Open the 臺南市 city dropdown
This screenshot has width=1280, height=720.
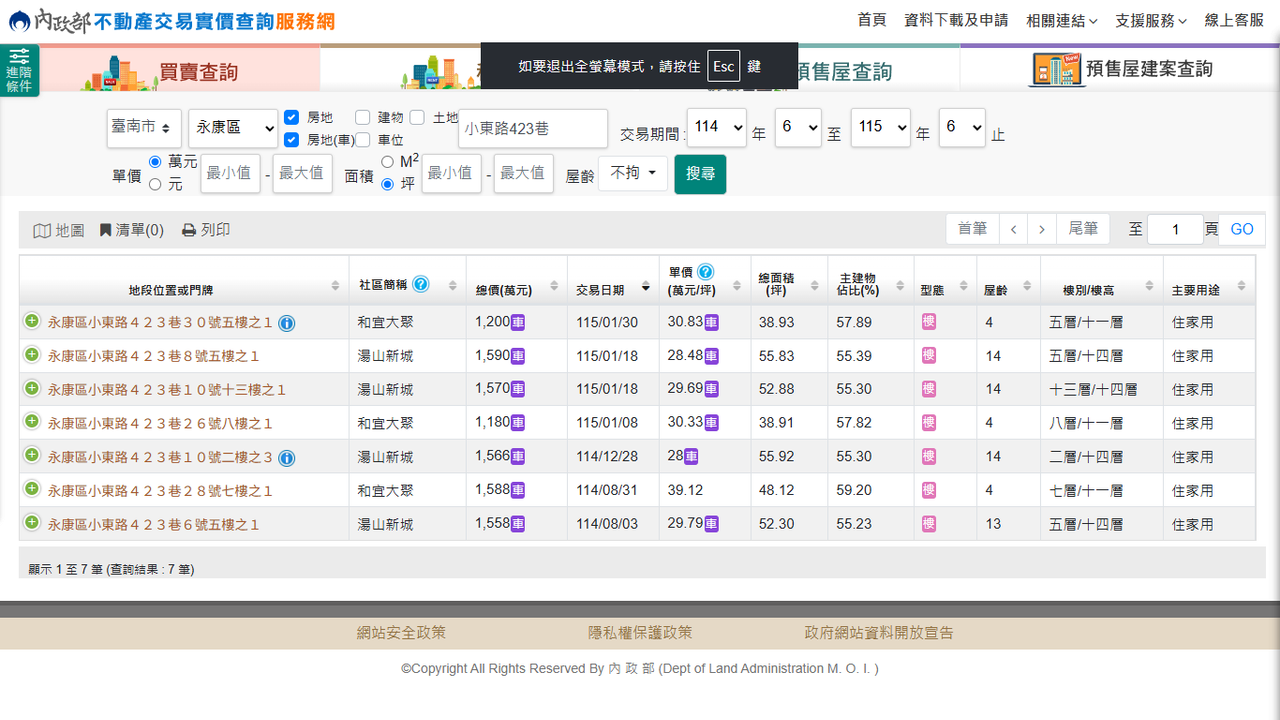144,128
